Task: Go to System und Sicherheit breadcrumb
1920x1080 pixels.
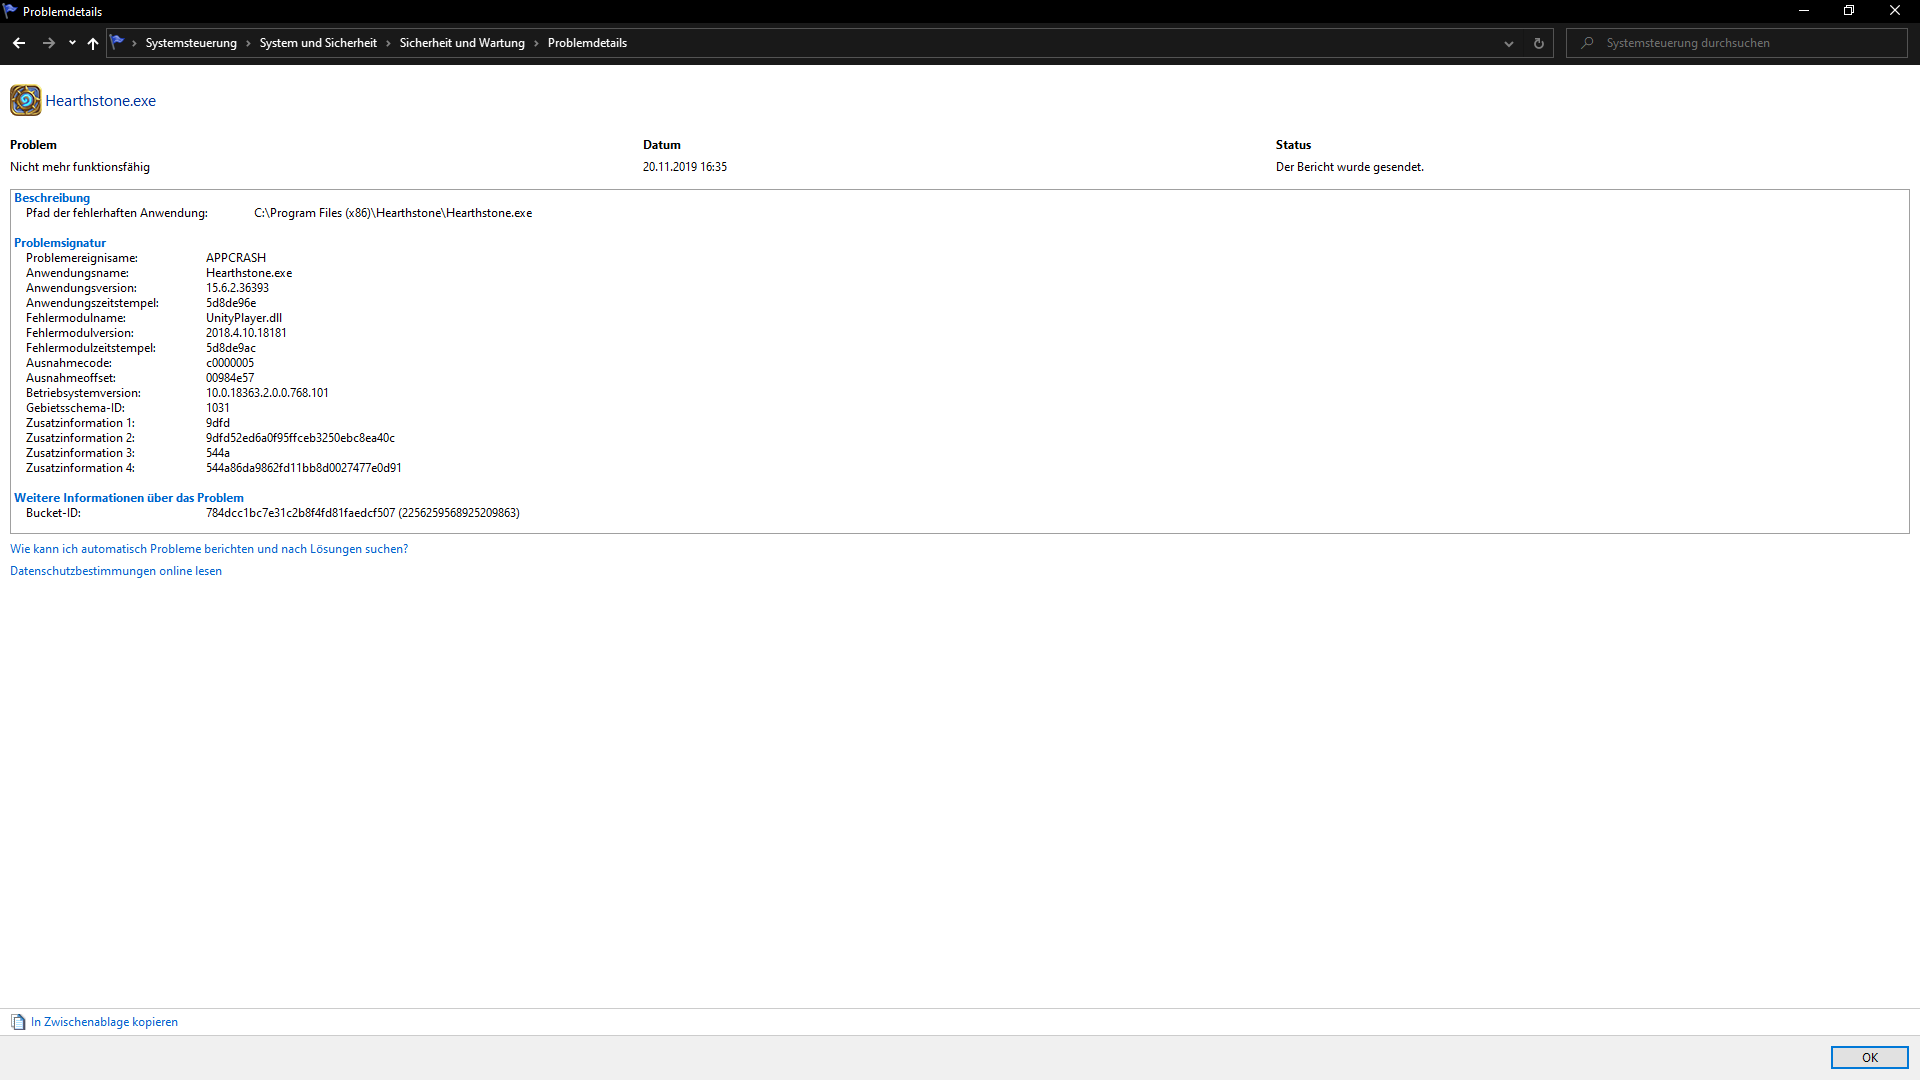Action: coord(318,43)
